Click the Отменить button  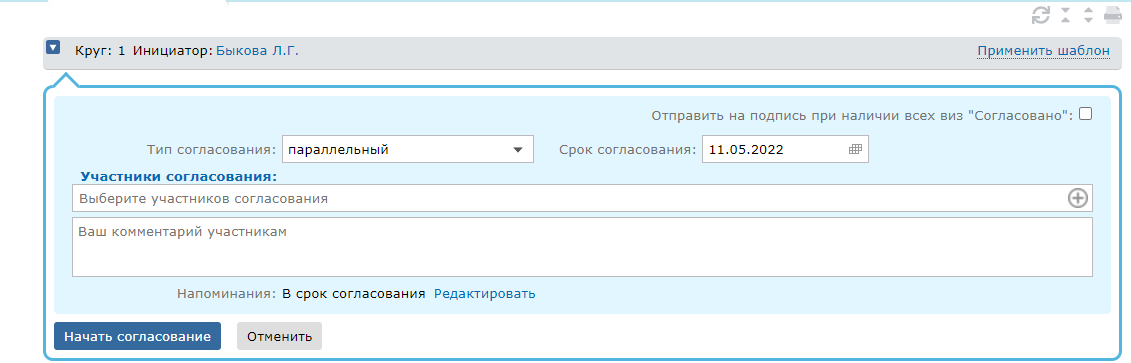279,336
